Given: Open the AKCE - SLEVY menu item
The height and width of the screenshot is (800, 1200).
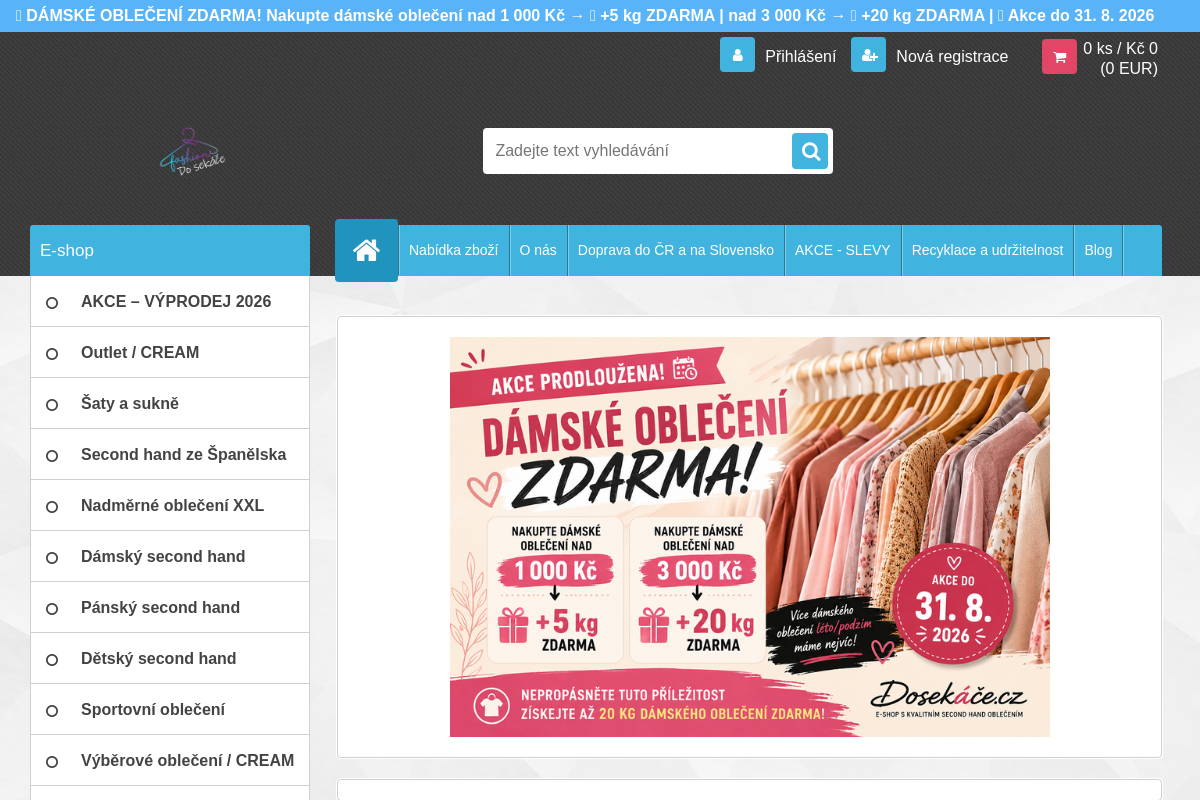Looking at the screenshot, I should point(843,250).
